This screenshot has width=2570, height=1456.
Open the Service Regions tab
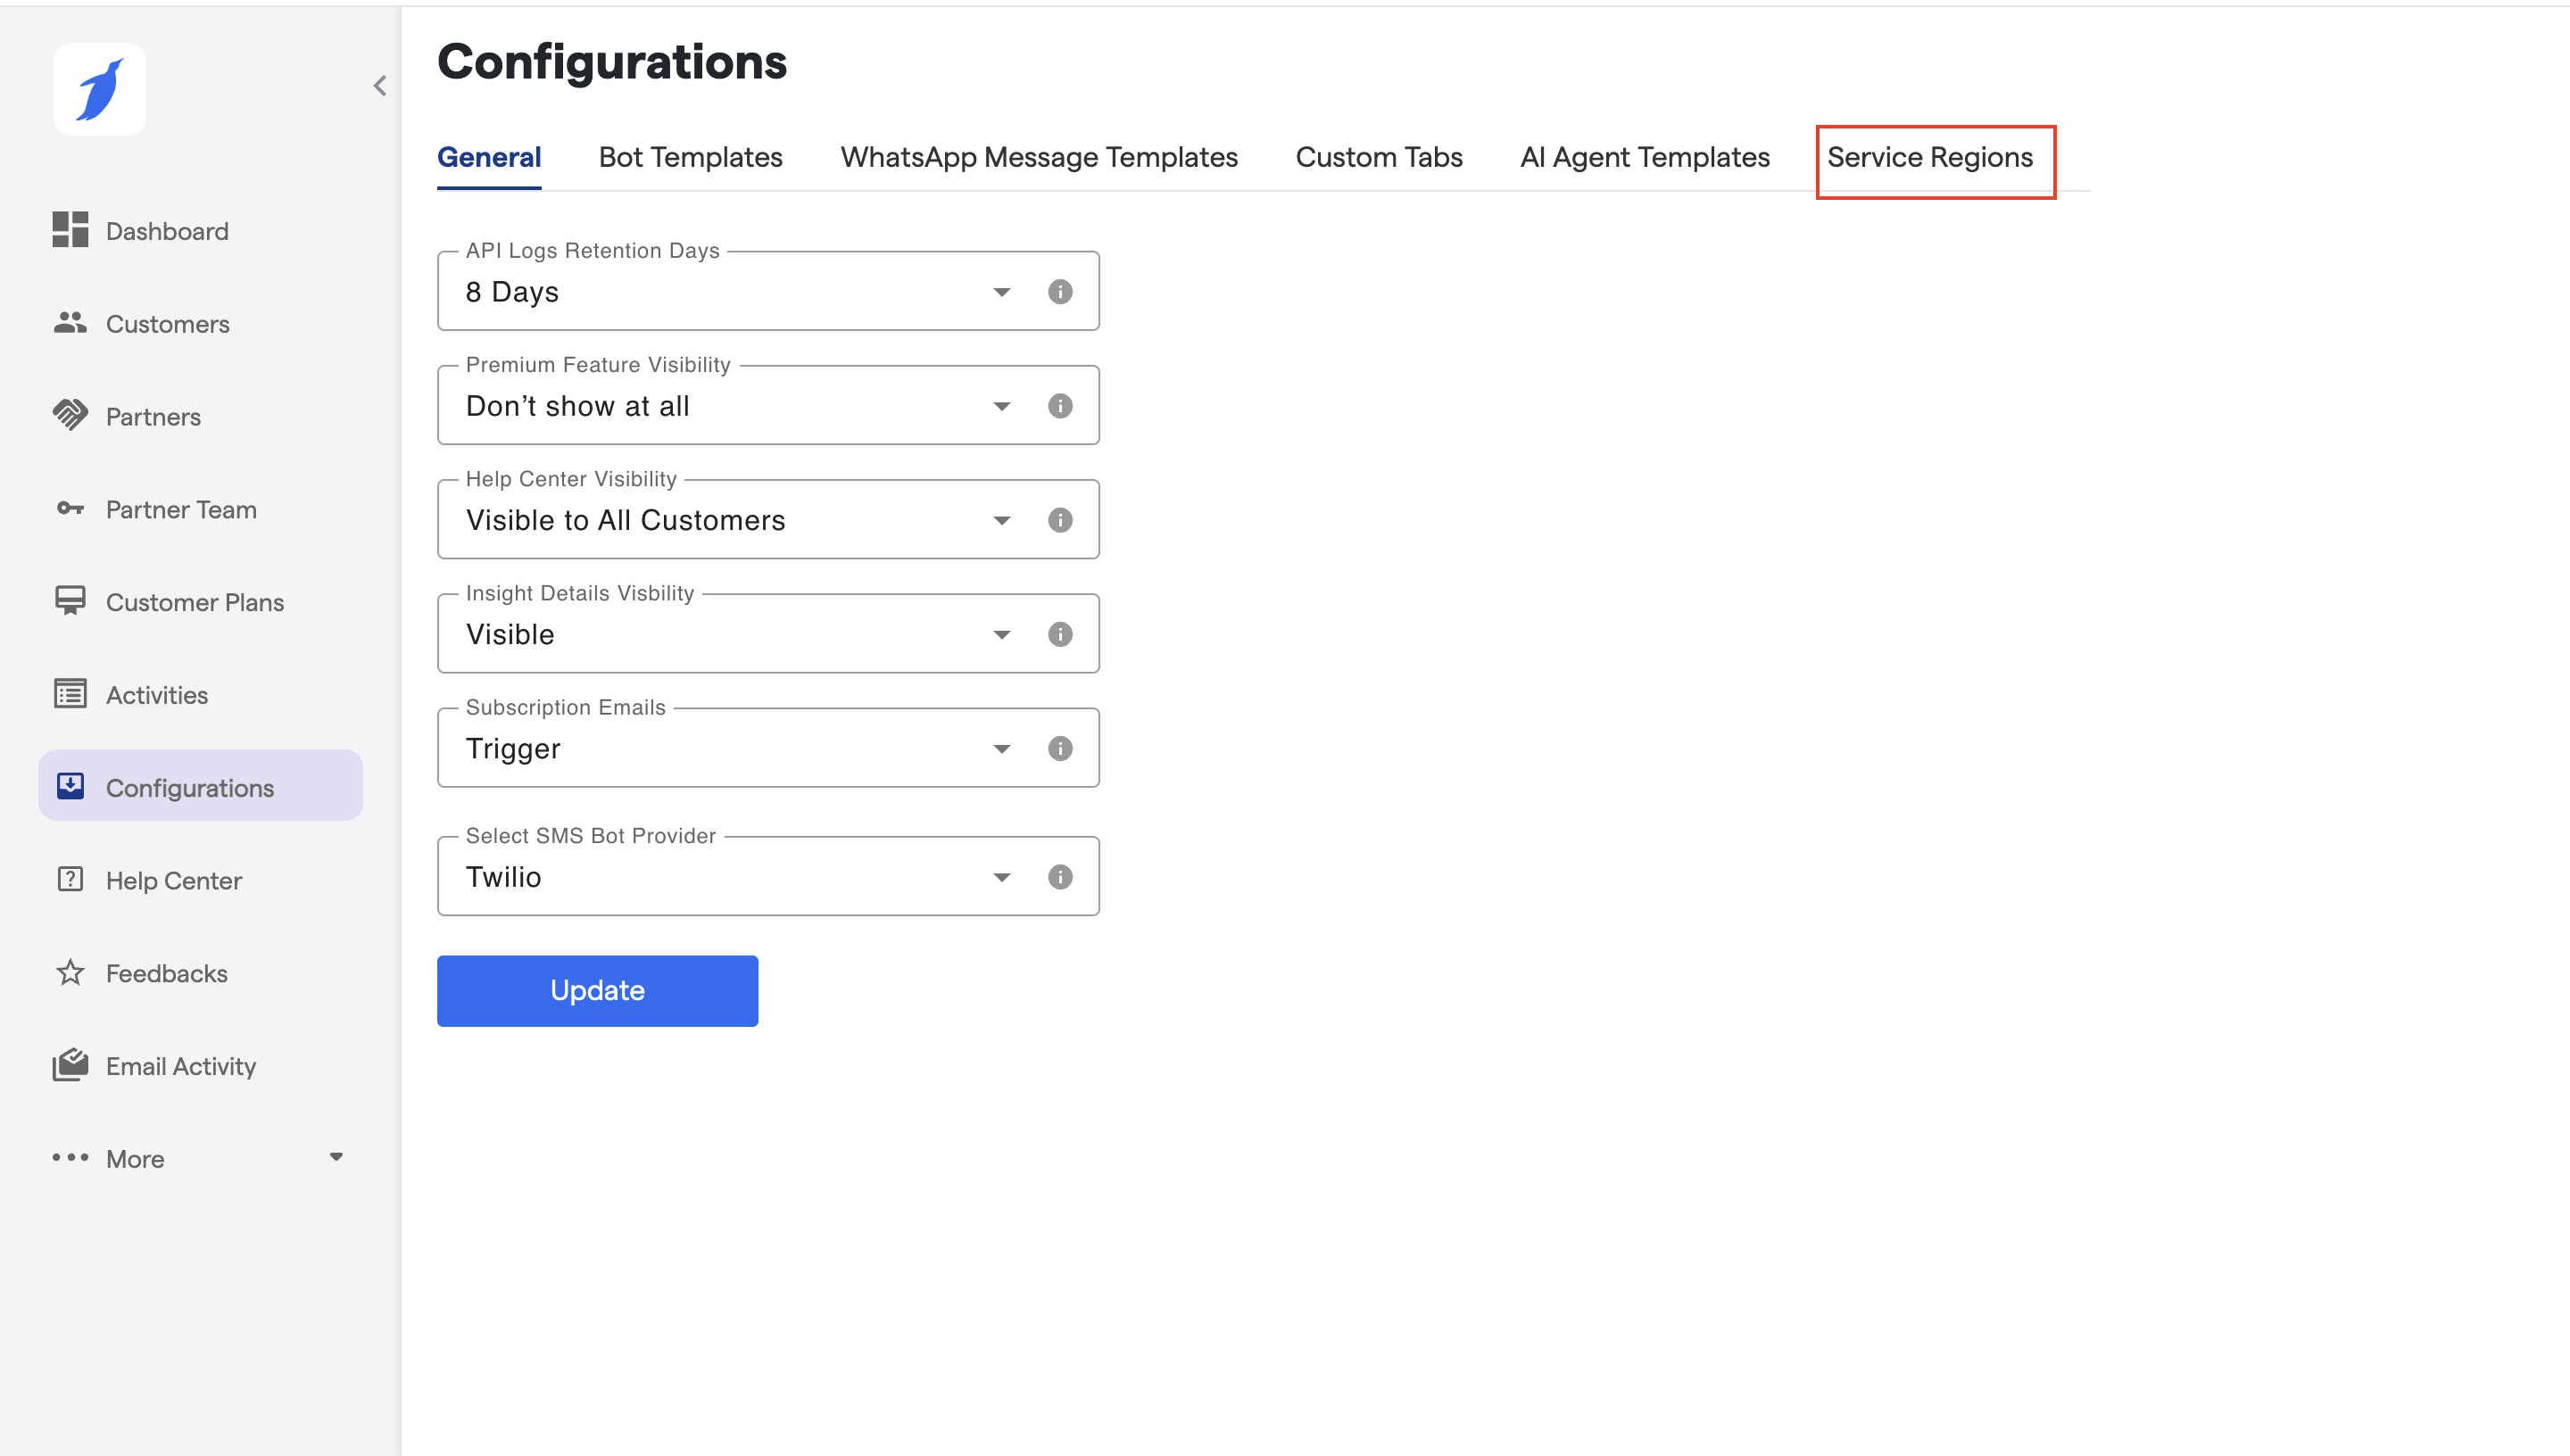click(x=1929, y=157)
